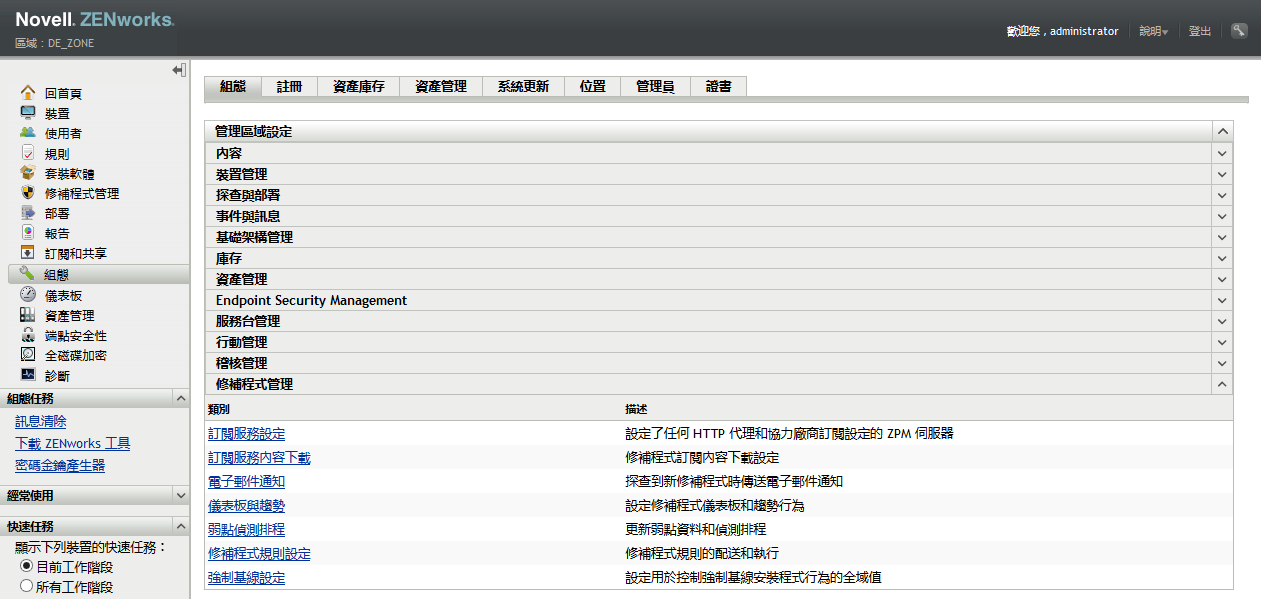1261x599 pixels.
Task: Expand the Endpoint Security Management section chevron
Action: 1222,300
